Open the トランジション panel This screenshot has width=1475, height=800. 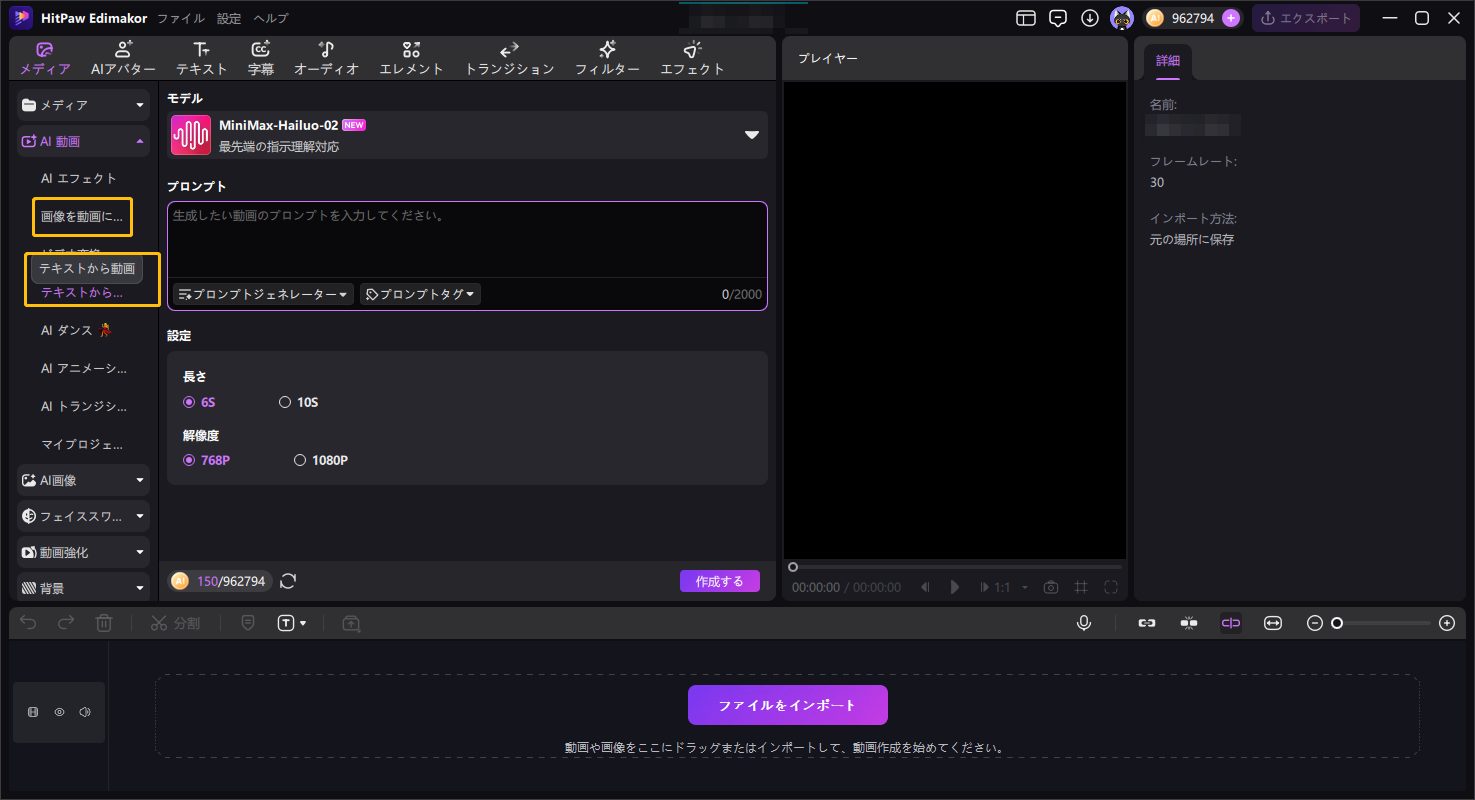509,57
